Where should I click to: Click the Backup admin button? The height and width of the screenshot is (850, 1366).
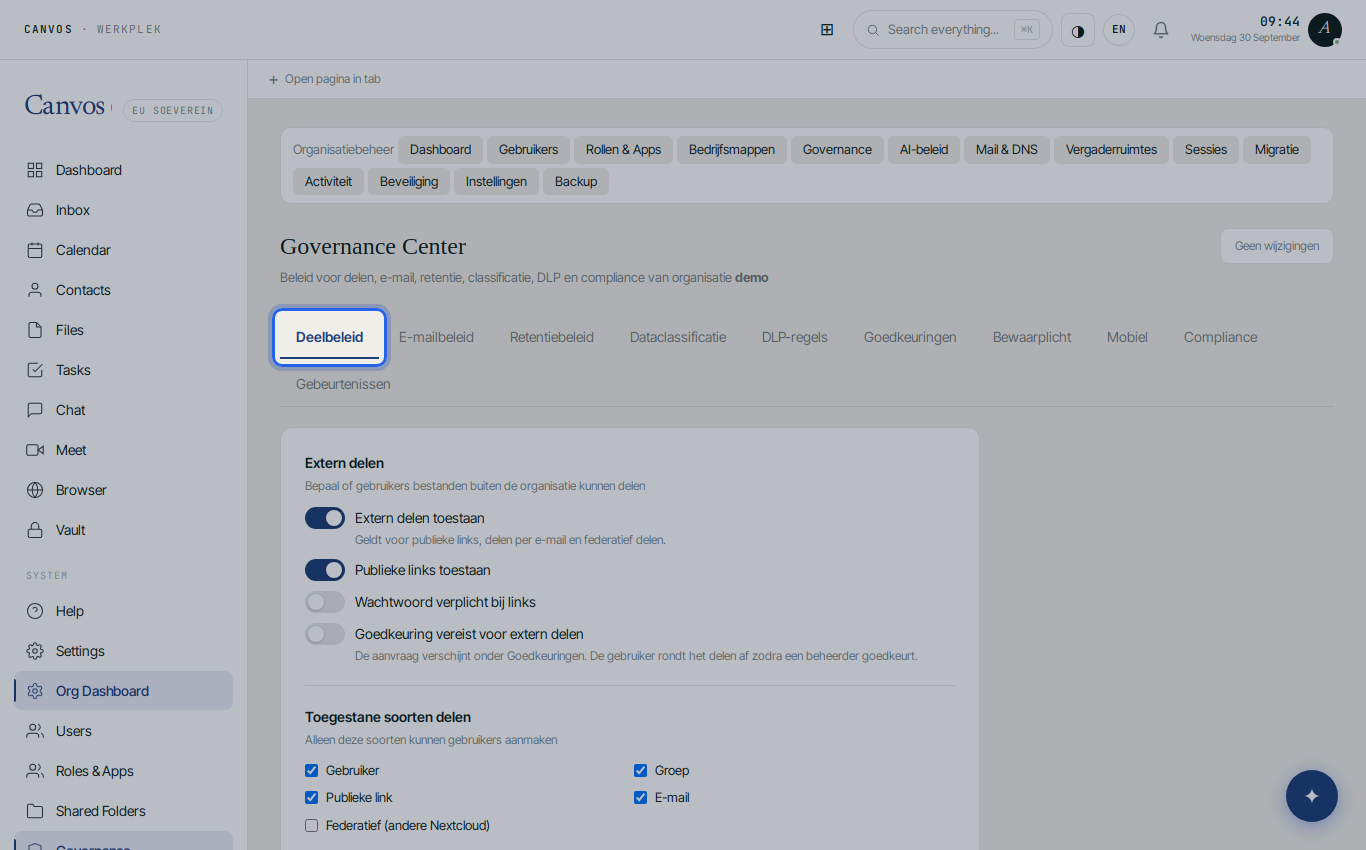click(x=576, y=182)
